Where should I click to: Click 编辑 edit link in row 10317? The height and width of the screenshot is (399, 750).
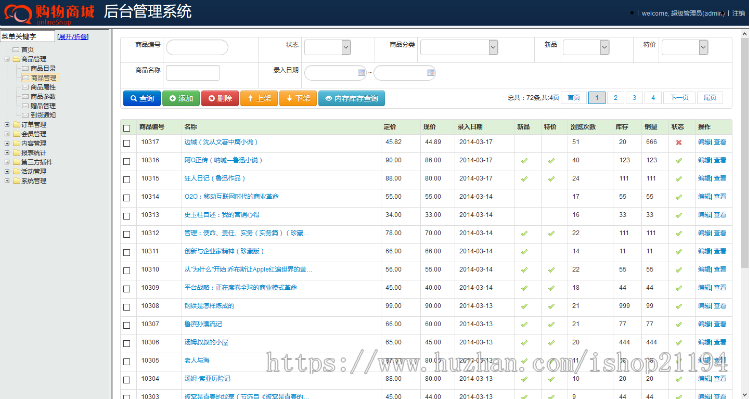[x=704, y=142]
